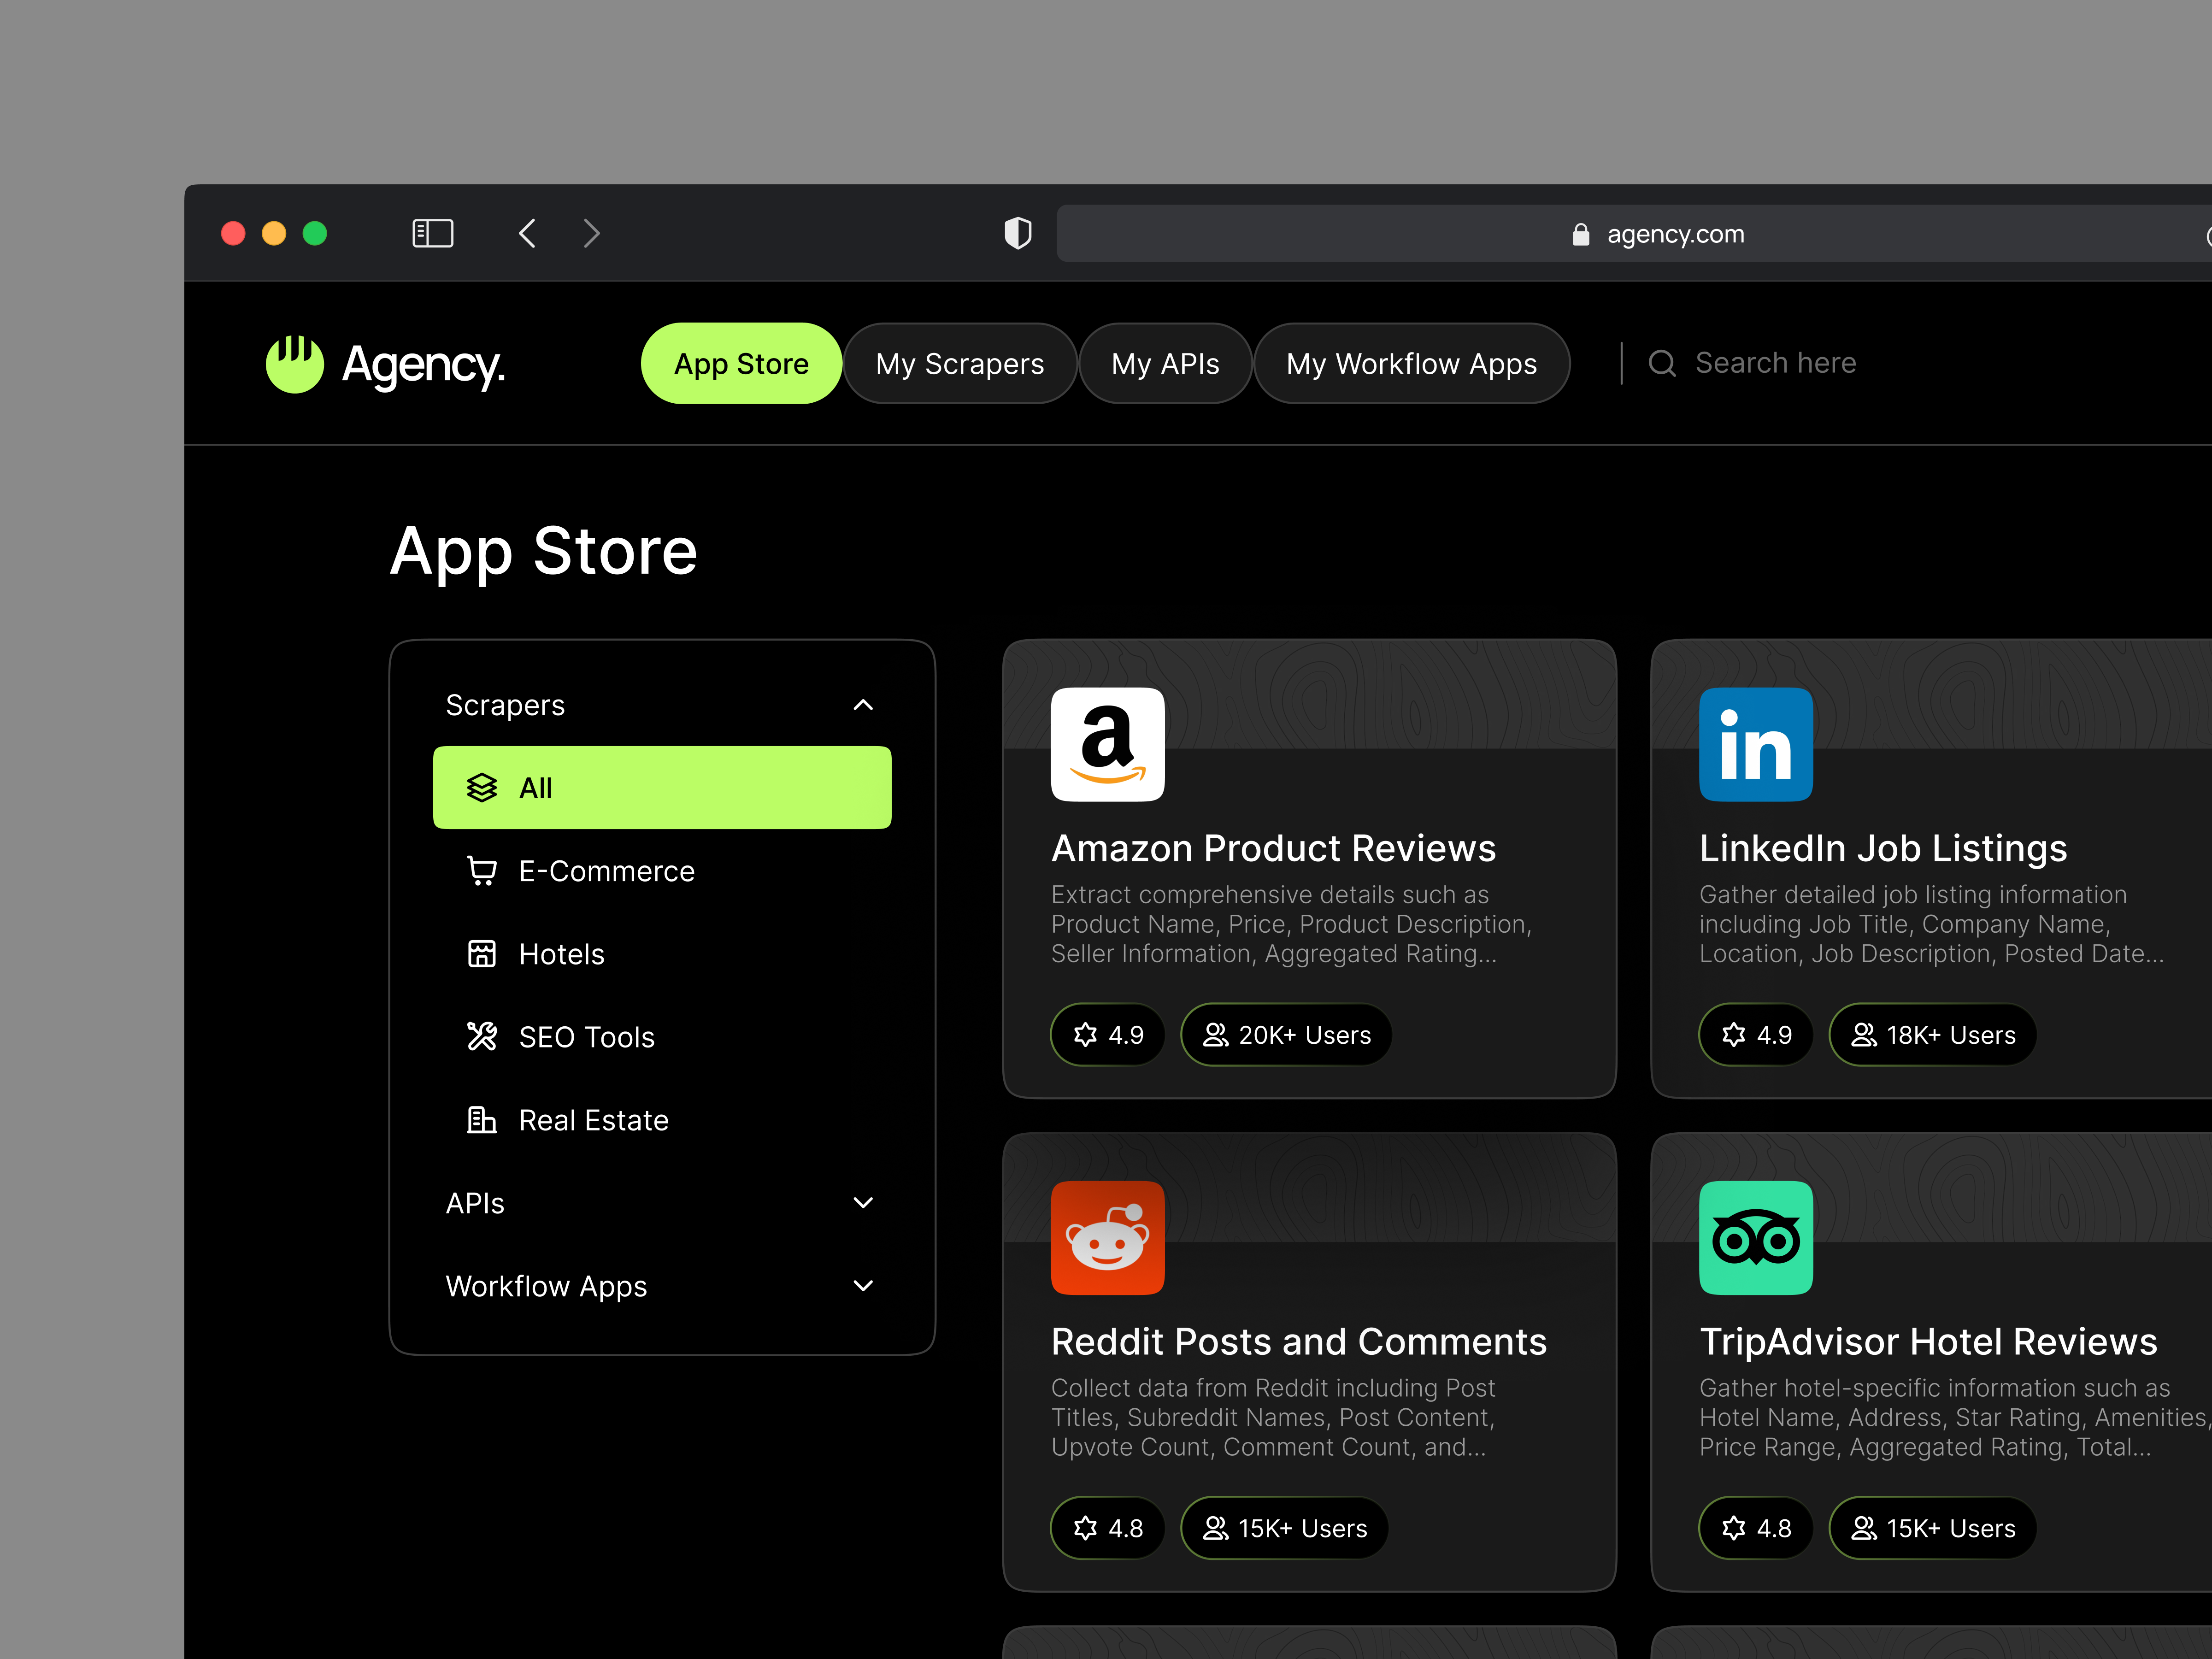Switch to the My Scrapers tab
Viewport: 2212px width, 1659px height.
(960, 363)
